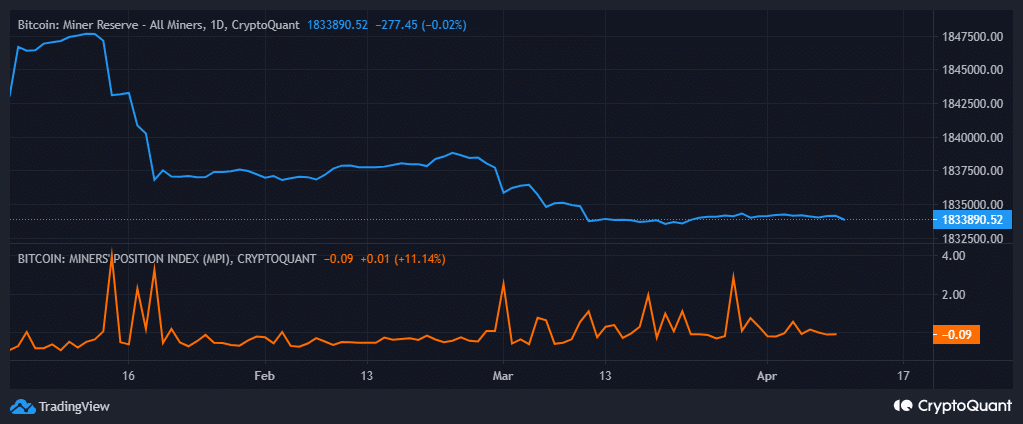The height and width of the screenshot is (424, 1023).
Task: Select the Miners' Position Index (MPI) title
Action: (163, 259)
